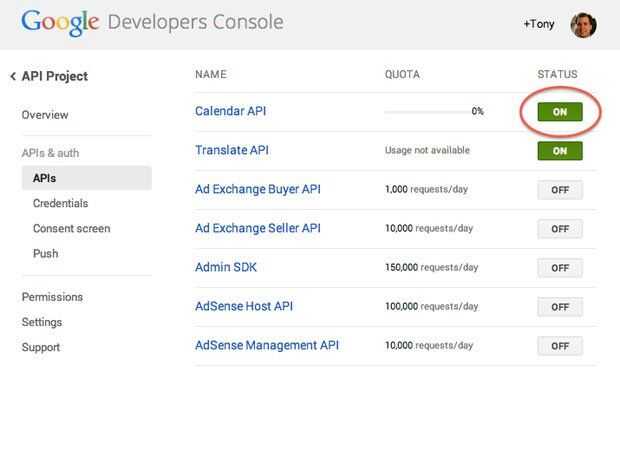Screen dimensions: 620x465
Task: Open the Calendar API link
Action: [x=230, y=111]
